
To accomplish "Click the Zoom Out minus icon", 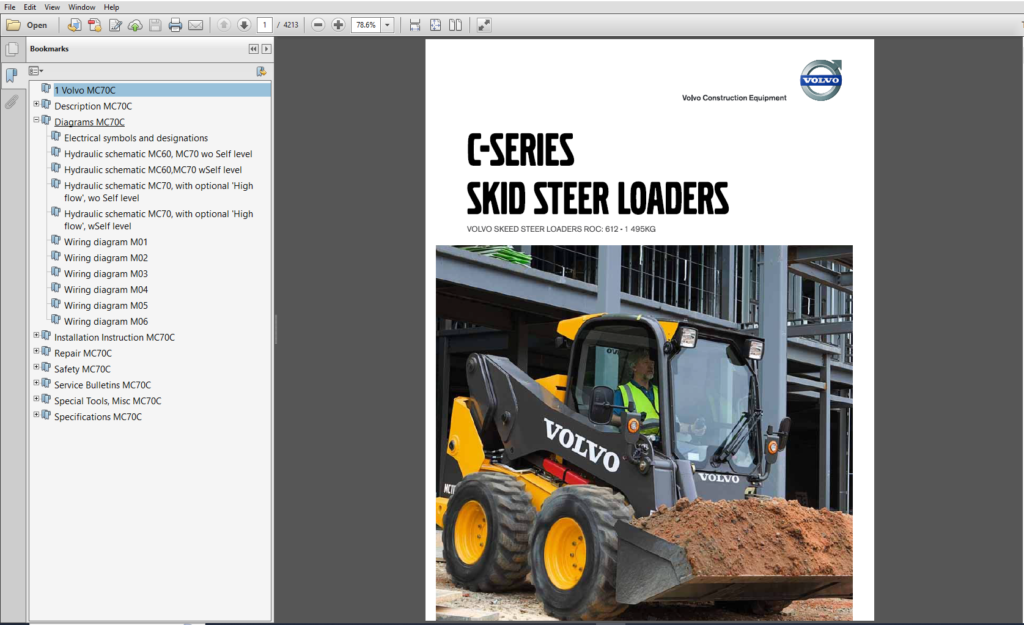I will (x=318, y=25).
